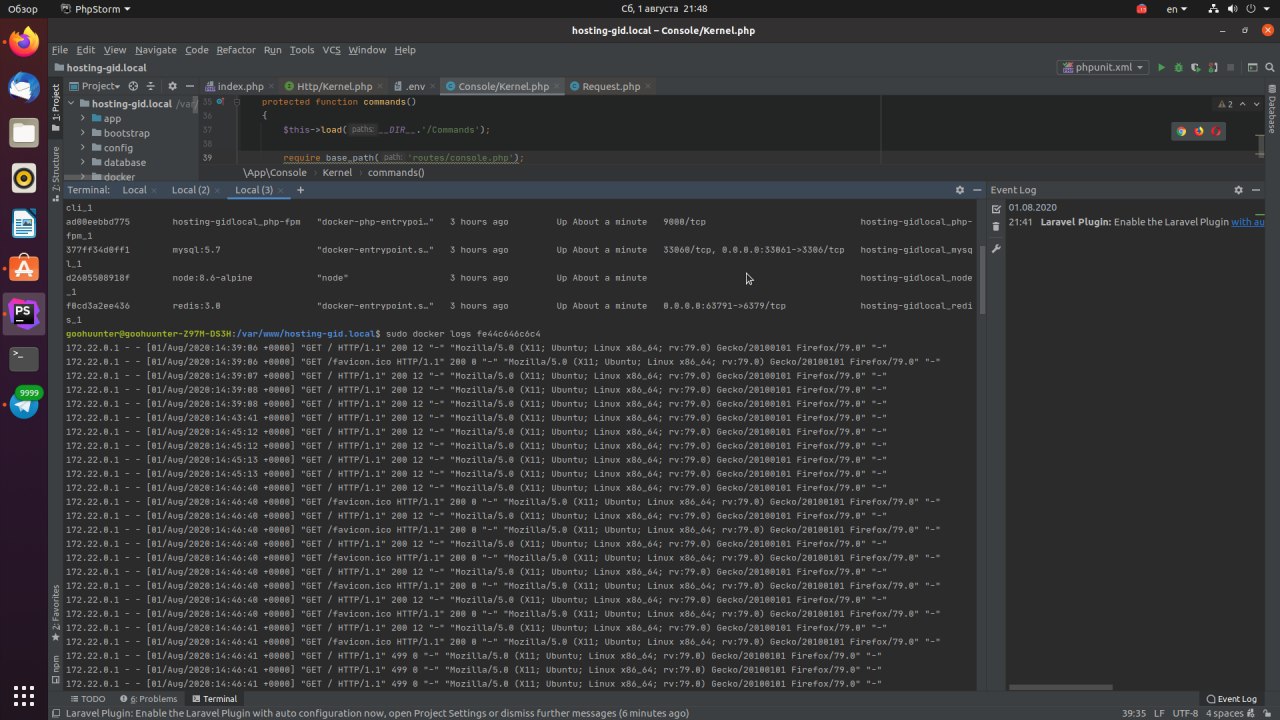Select terminal tab Local (2)
This screenshot has width=1280, height=720.
[x=190, y=190]
